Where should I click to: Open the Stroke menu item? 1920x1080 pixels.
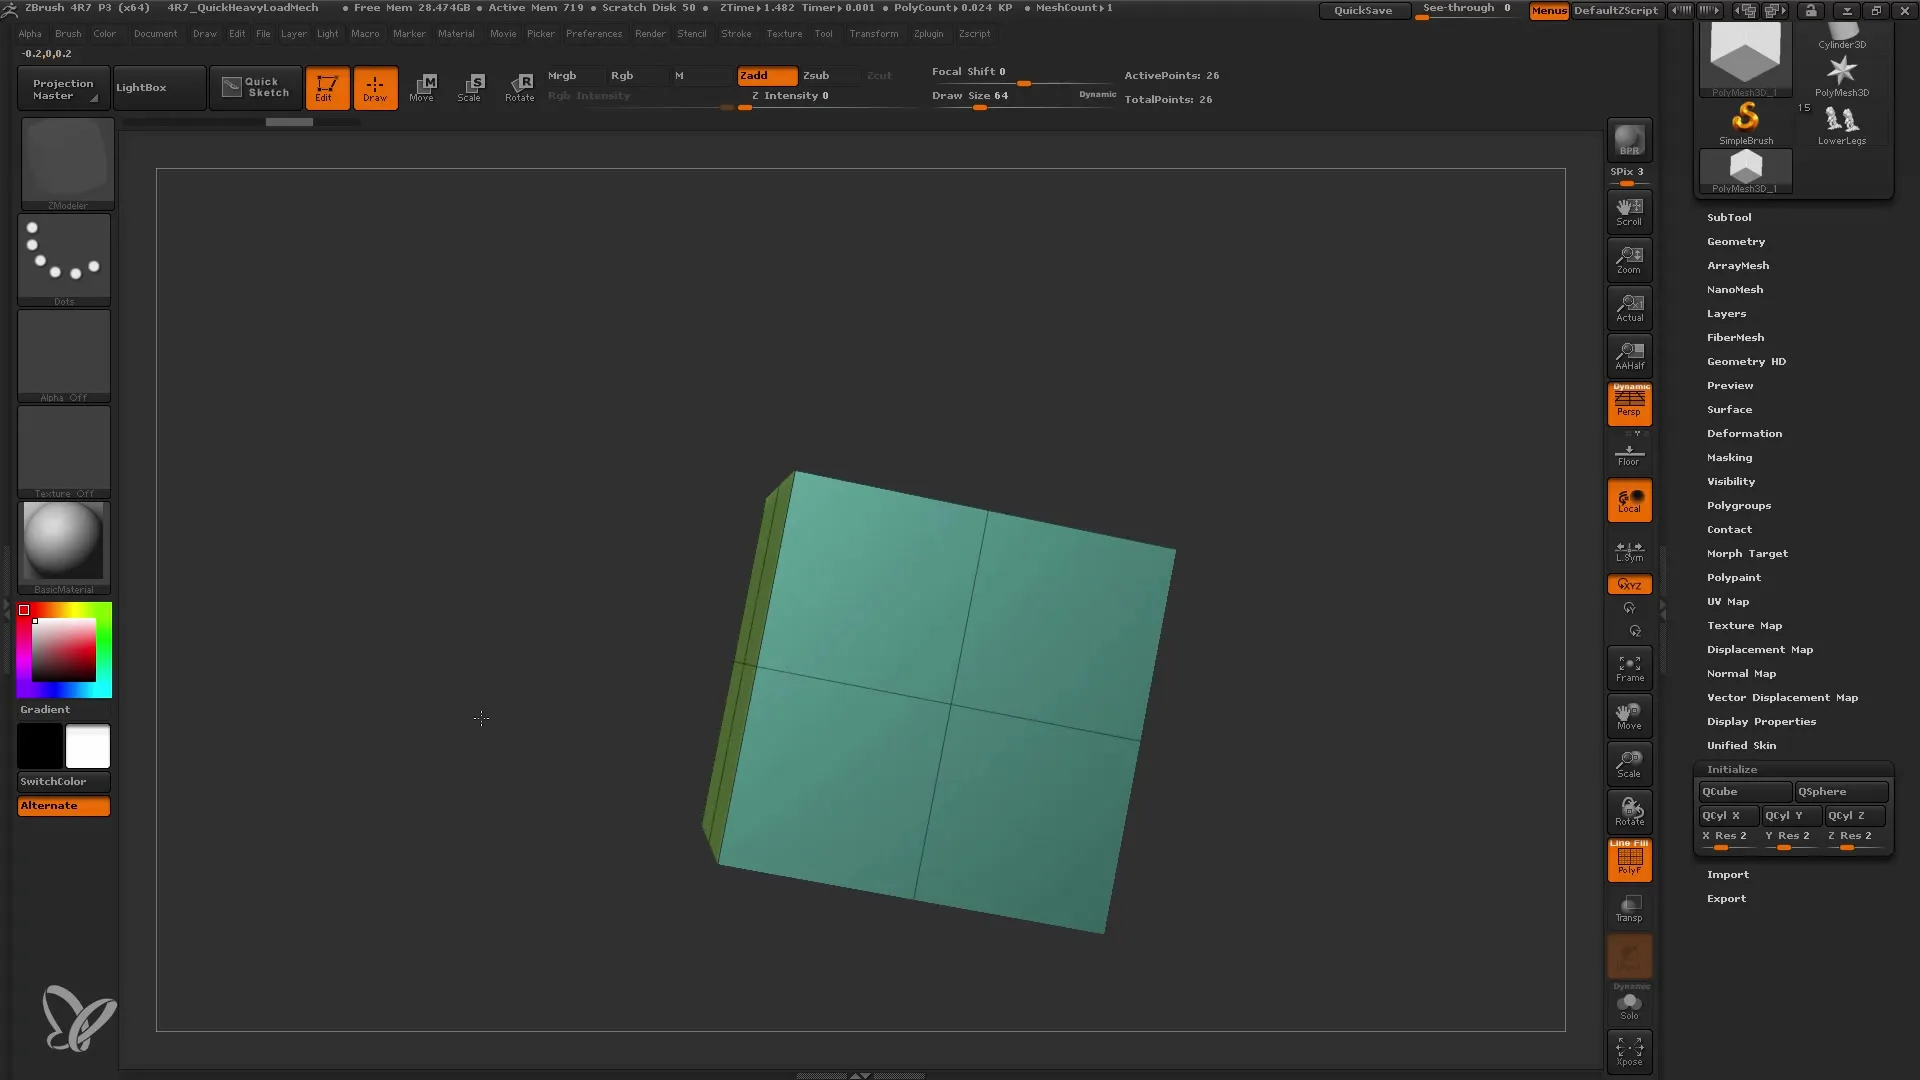[x=736, y=33]
